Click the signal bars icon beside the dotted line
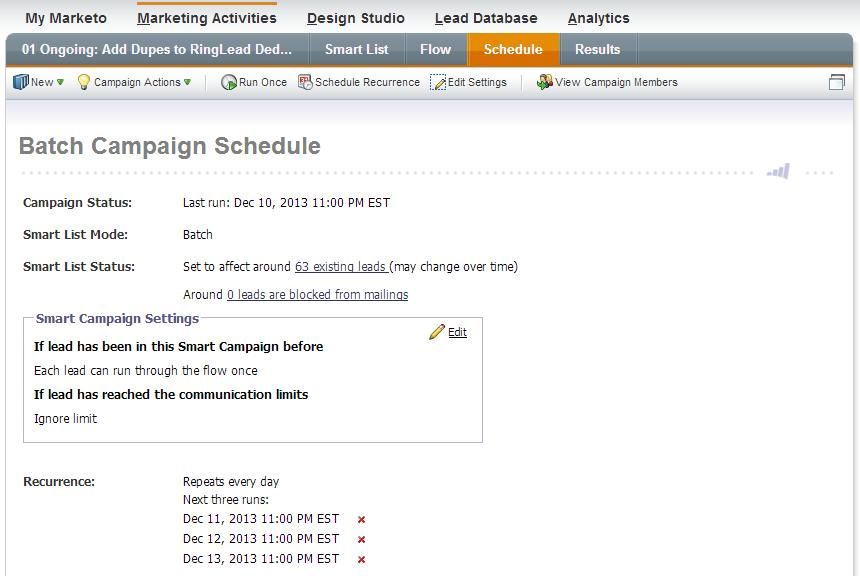The width and height of the screenshot is (860, 576). coord(778,172)
